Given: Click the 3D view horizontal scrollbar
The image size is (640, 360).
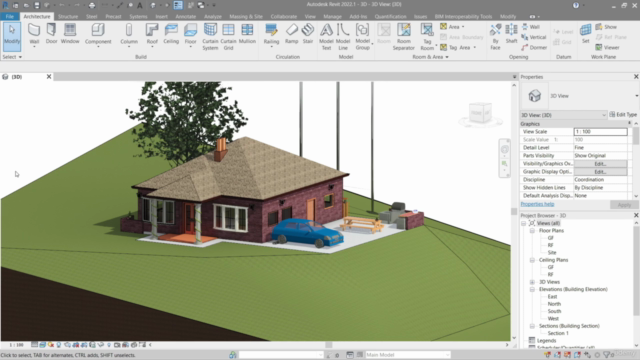Looking at the screenshot, I should click(329, 345).
